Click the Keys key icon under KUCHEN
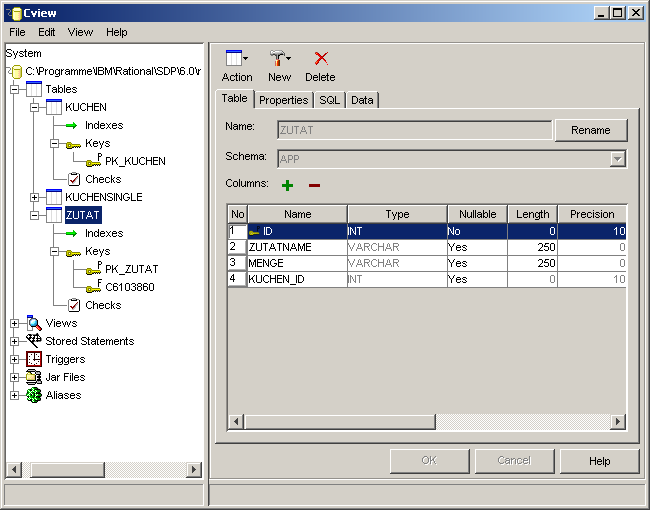 73,145
